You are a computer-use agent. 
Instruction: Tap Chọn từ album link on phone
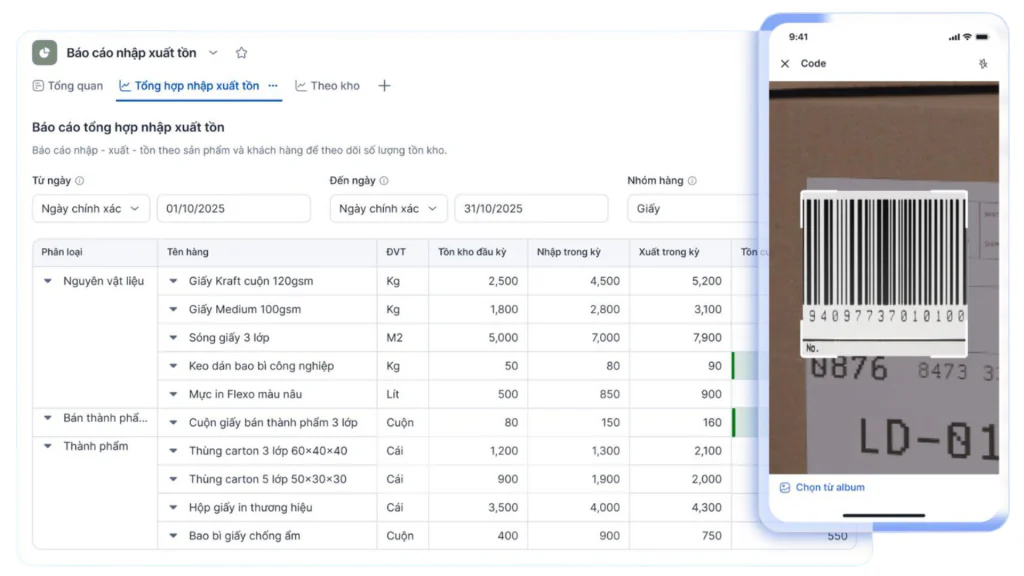[830, 487]
